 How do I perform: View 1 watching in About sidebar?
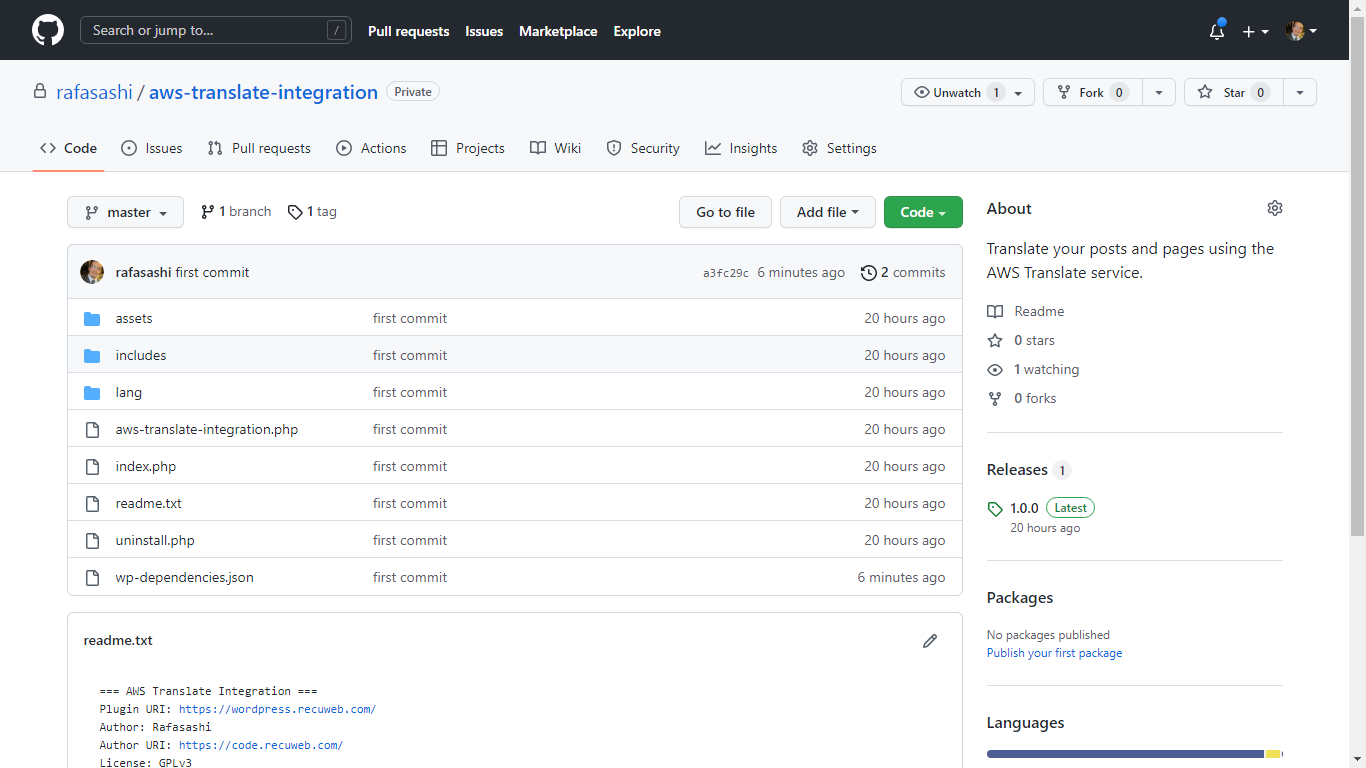tap(1033, 369)
